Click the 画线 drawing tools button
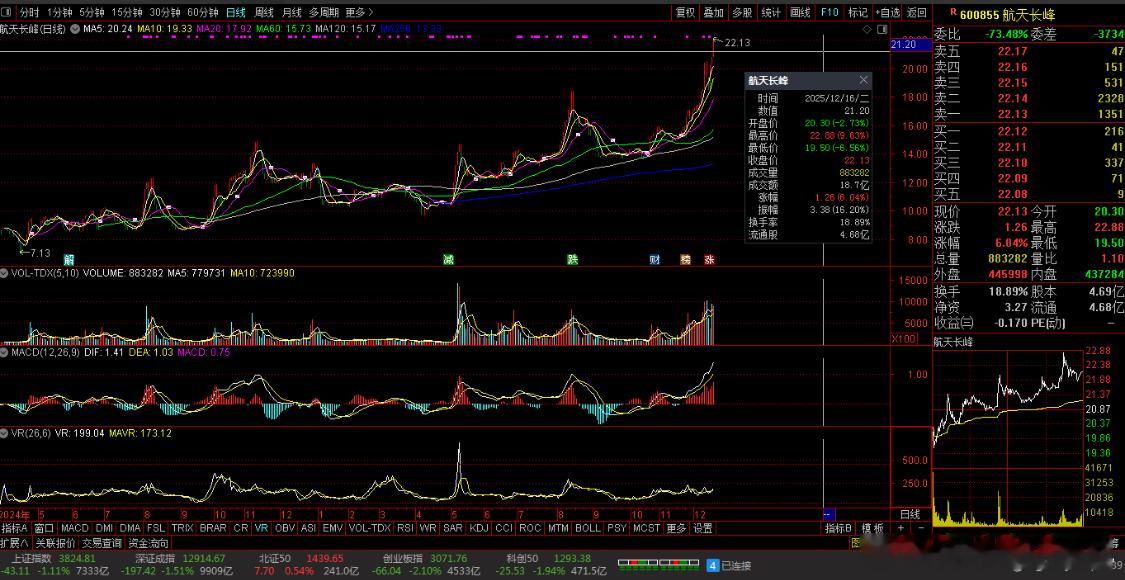This screenshot has width=1125, height=580. pyautogui.click(x=800, y=12)
